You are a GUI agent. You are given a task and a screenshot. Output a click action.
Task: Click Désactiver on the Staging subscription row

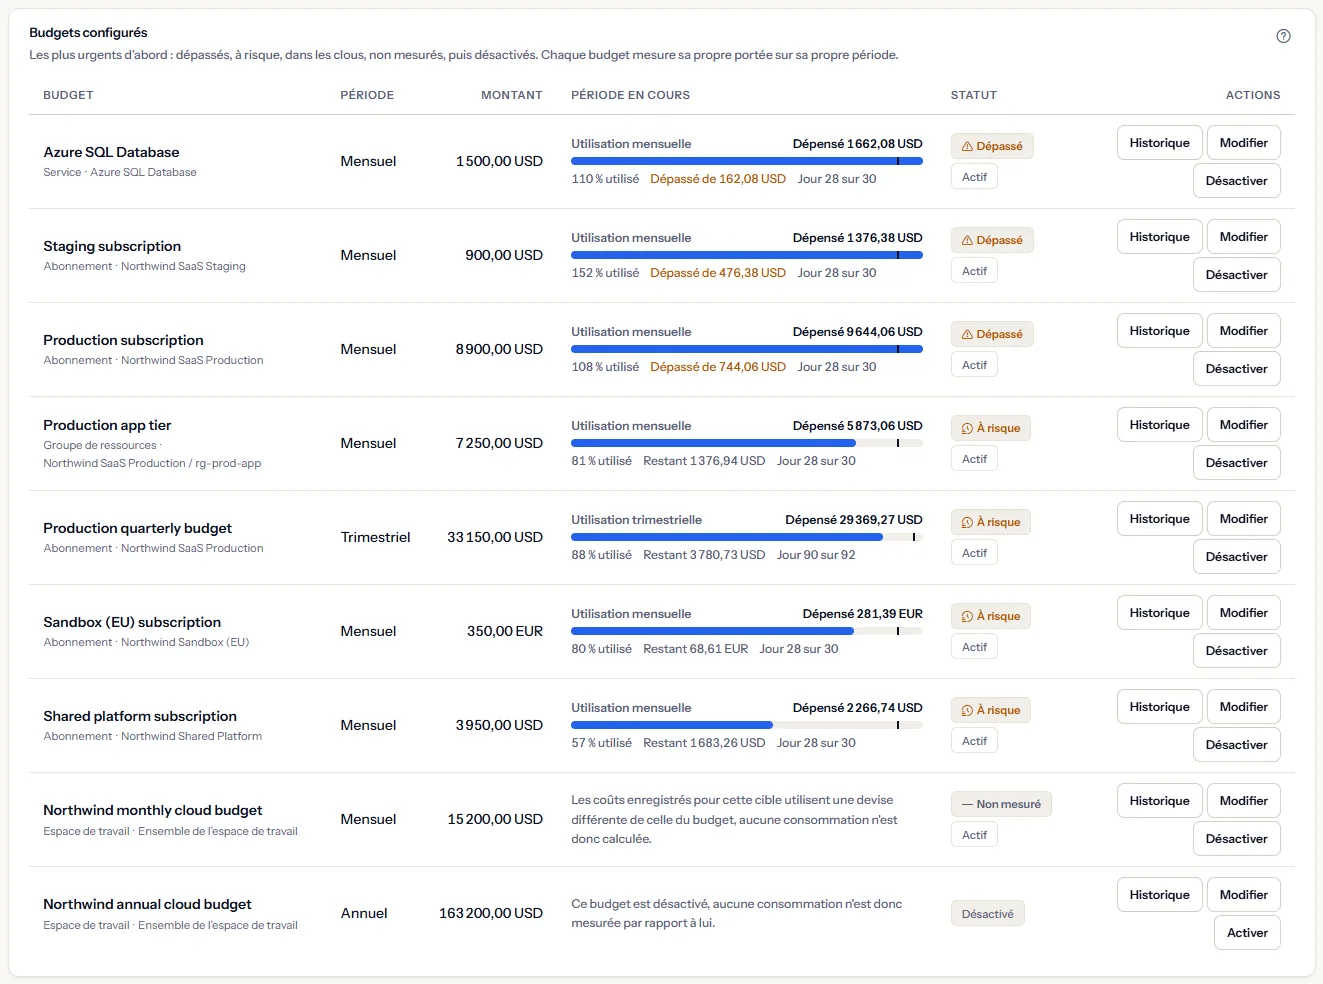[1236, 275]
